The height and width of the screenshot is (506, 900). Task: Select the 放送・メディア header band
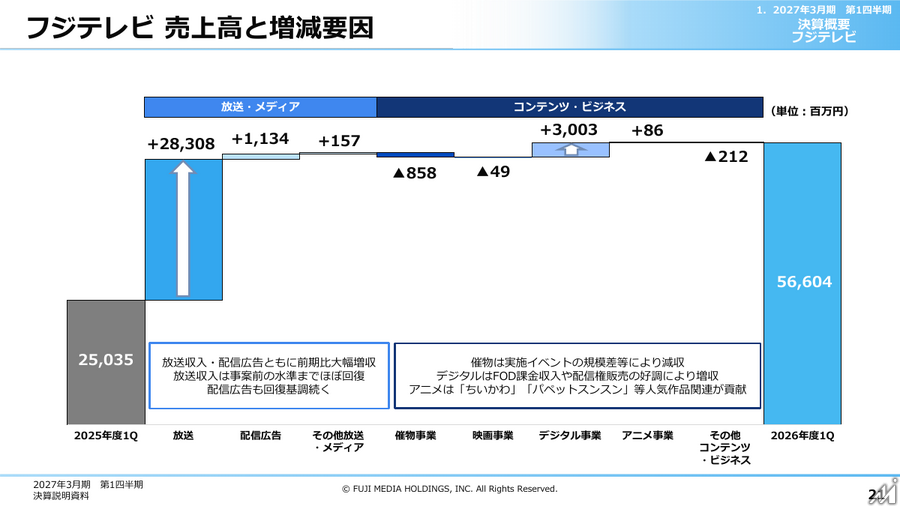click(x=261, y=107)
